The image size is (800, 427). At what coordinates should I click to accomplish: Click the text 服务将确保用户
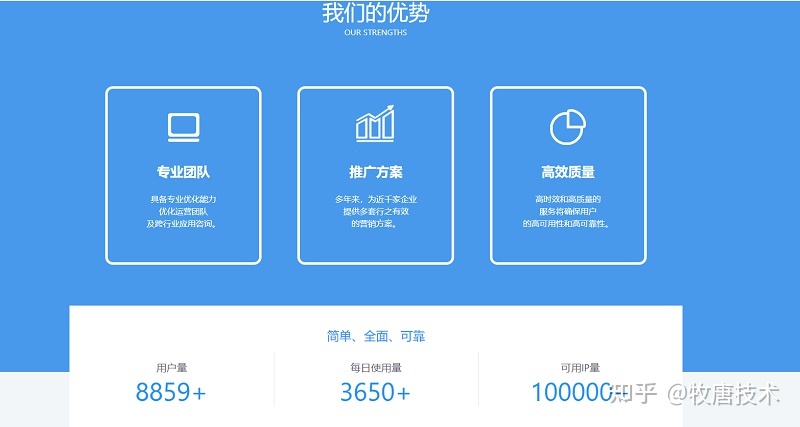(568, 211)
